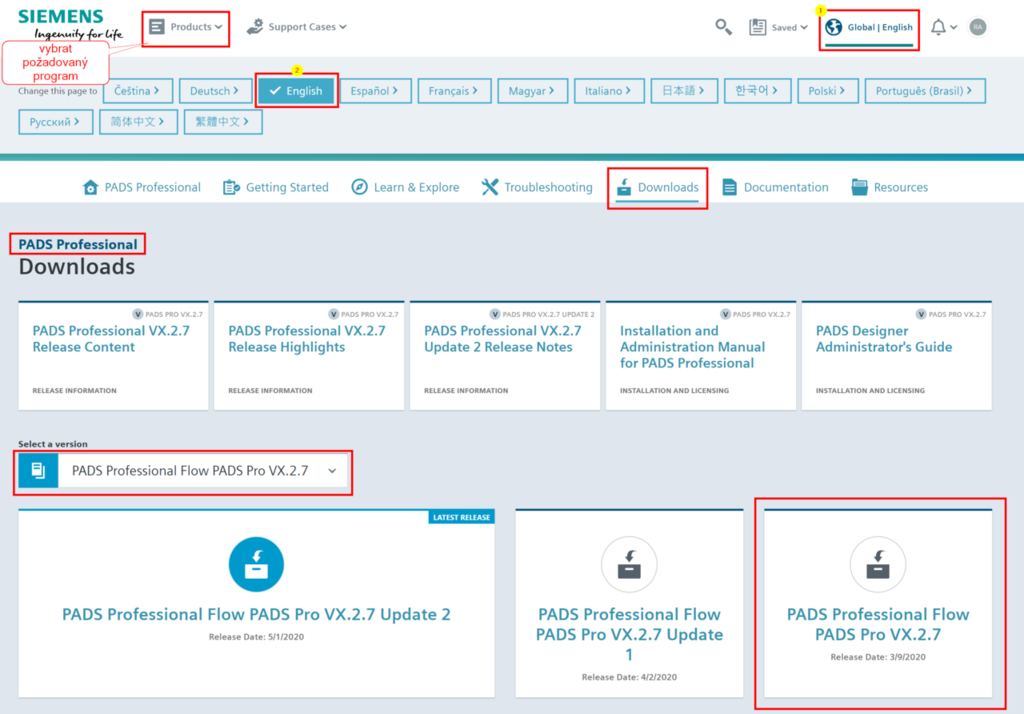Open the Resources tab
The width and height of the screenshot is (1024, 714).
(889, 187)
